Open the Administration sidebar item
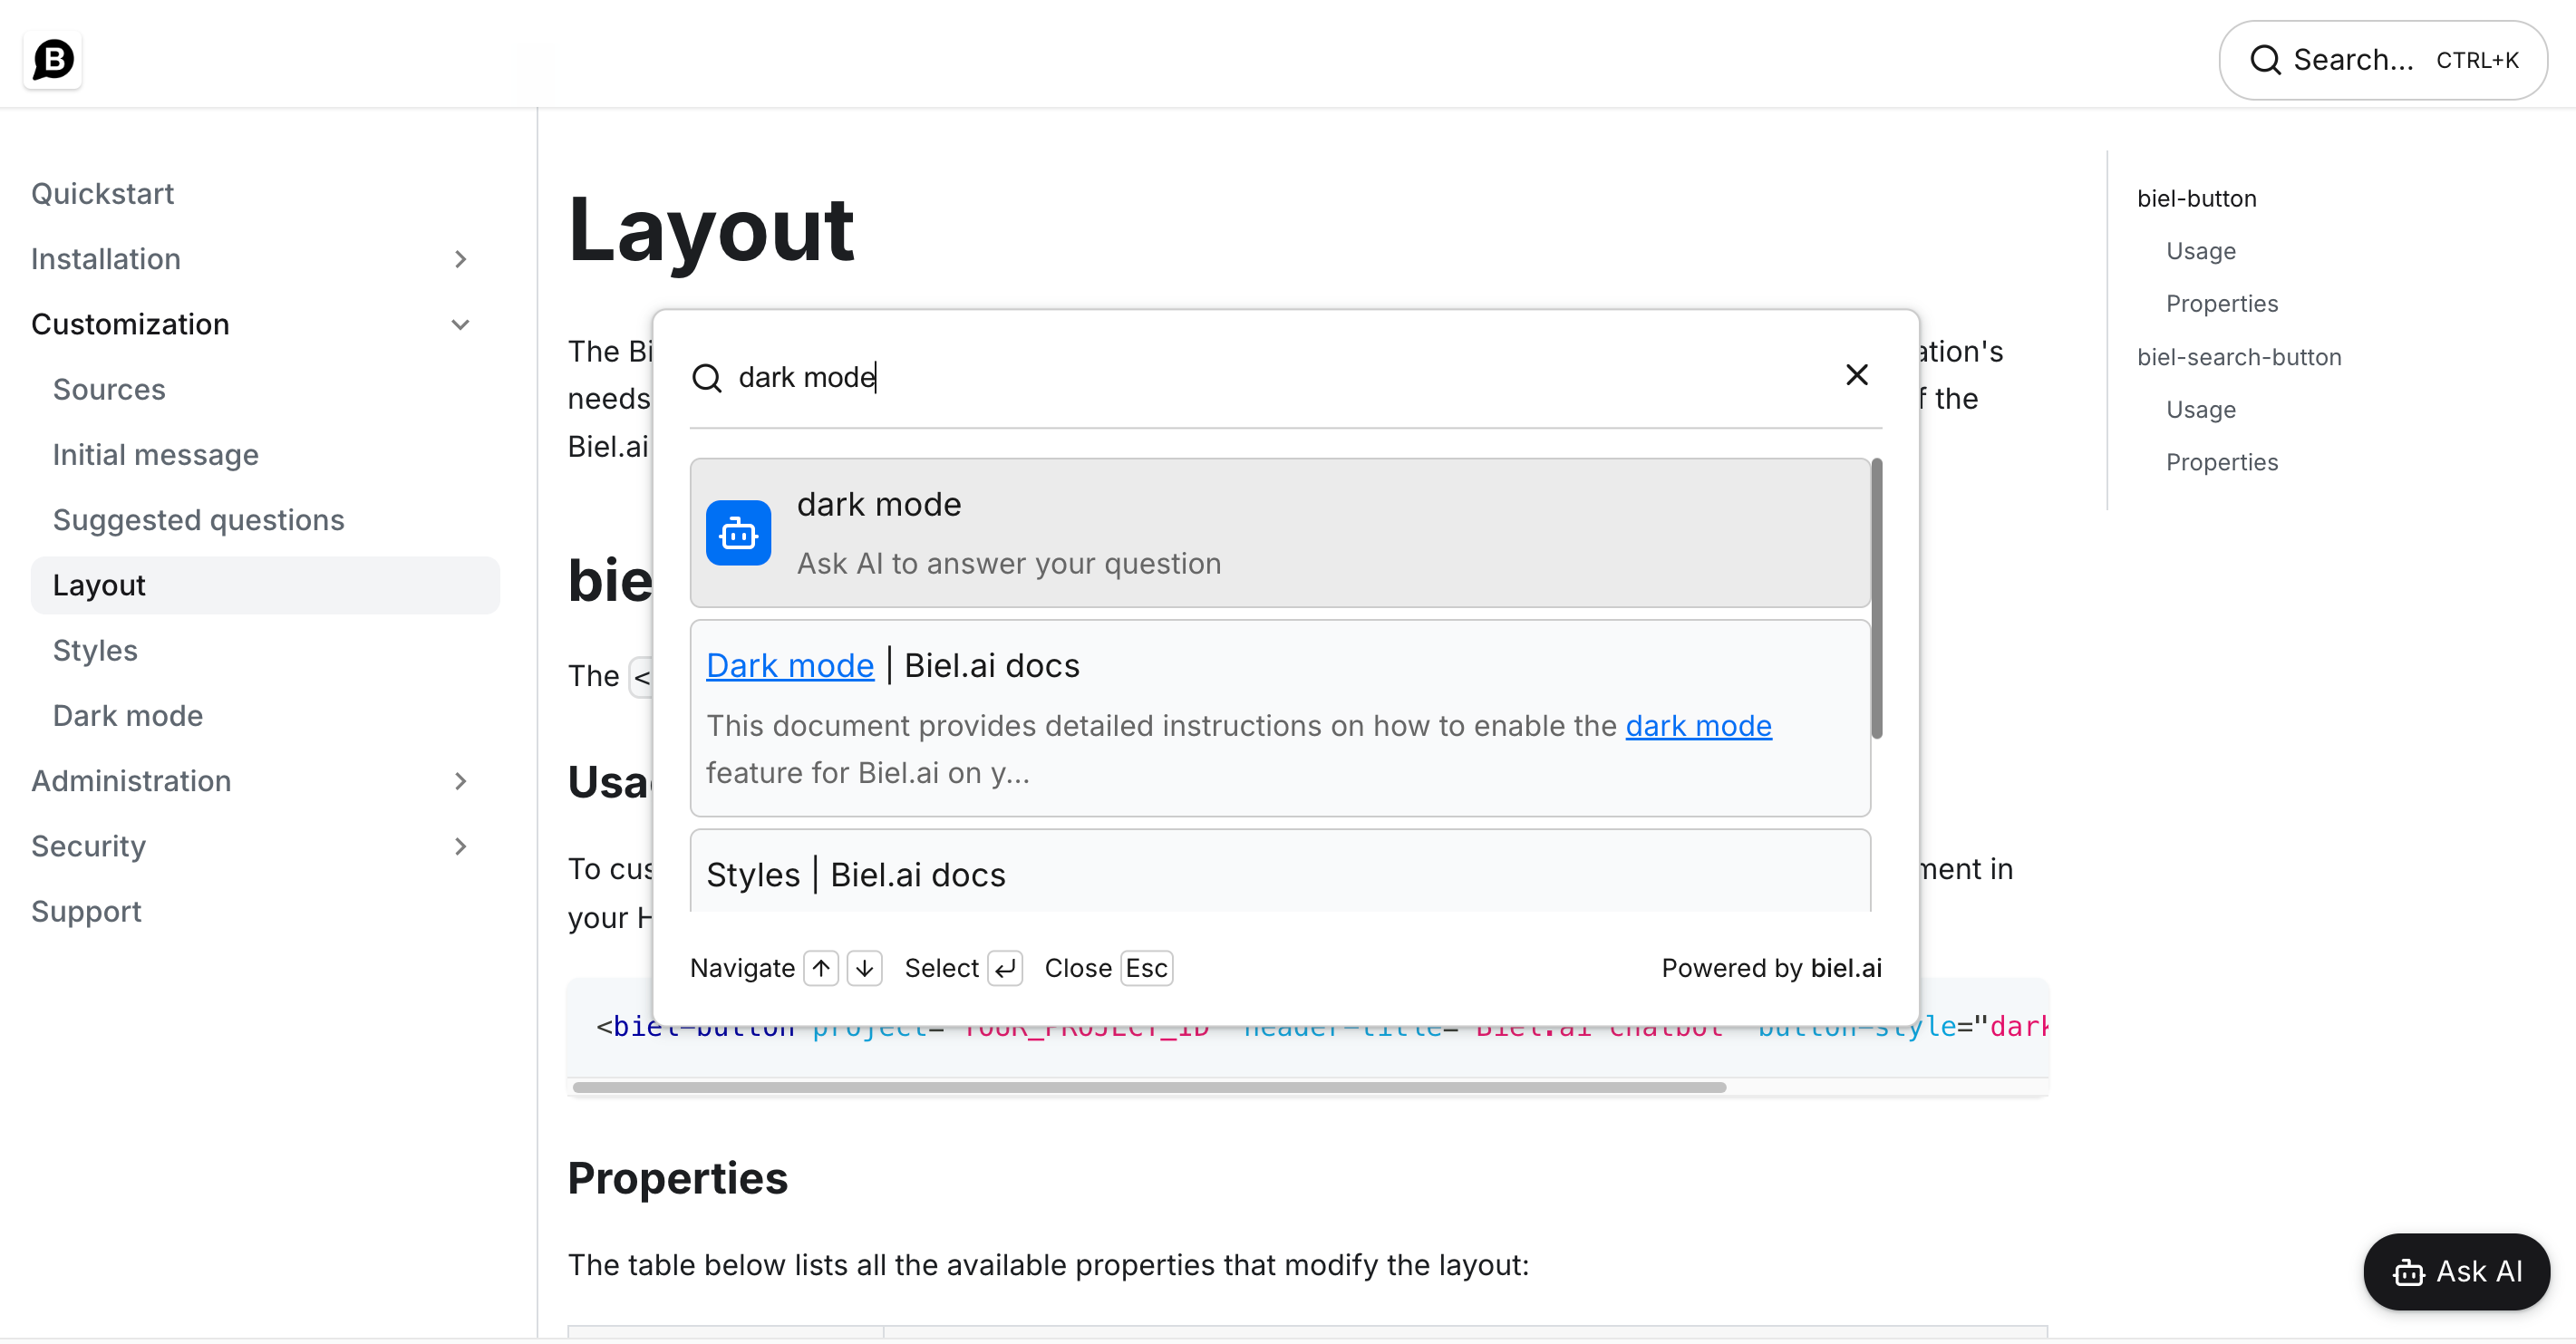2576x1344 pixels. (131, 781)
